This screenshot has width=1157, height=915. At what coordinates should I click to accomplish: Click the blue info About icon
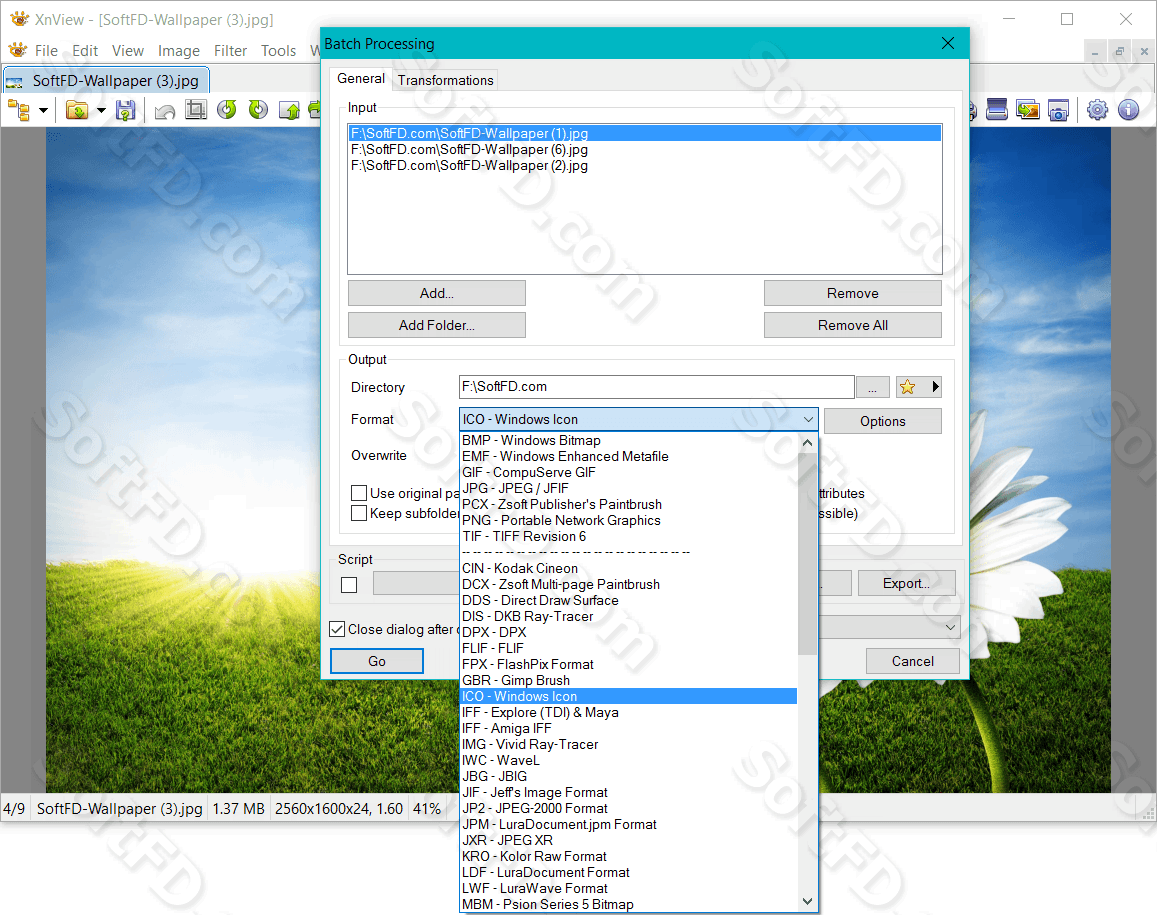1128,110
